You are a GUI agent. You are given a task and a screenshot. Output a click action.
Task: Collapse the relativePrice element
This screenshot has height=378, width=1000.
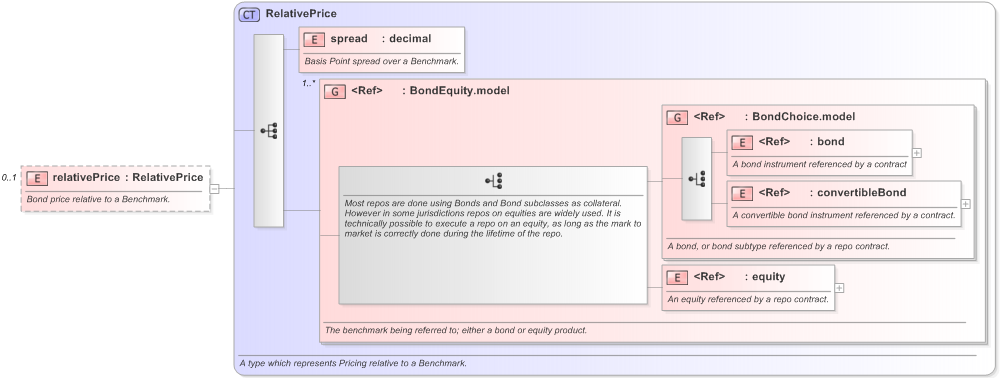point(215,189)
